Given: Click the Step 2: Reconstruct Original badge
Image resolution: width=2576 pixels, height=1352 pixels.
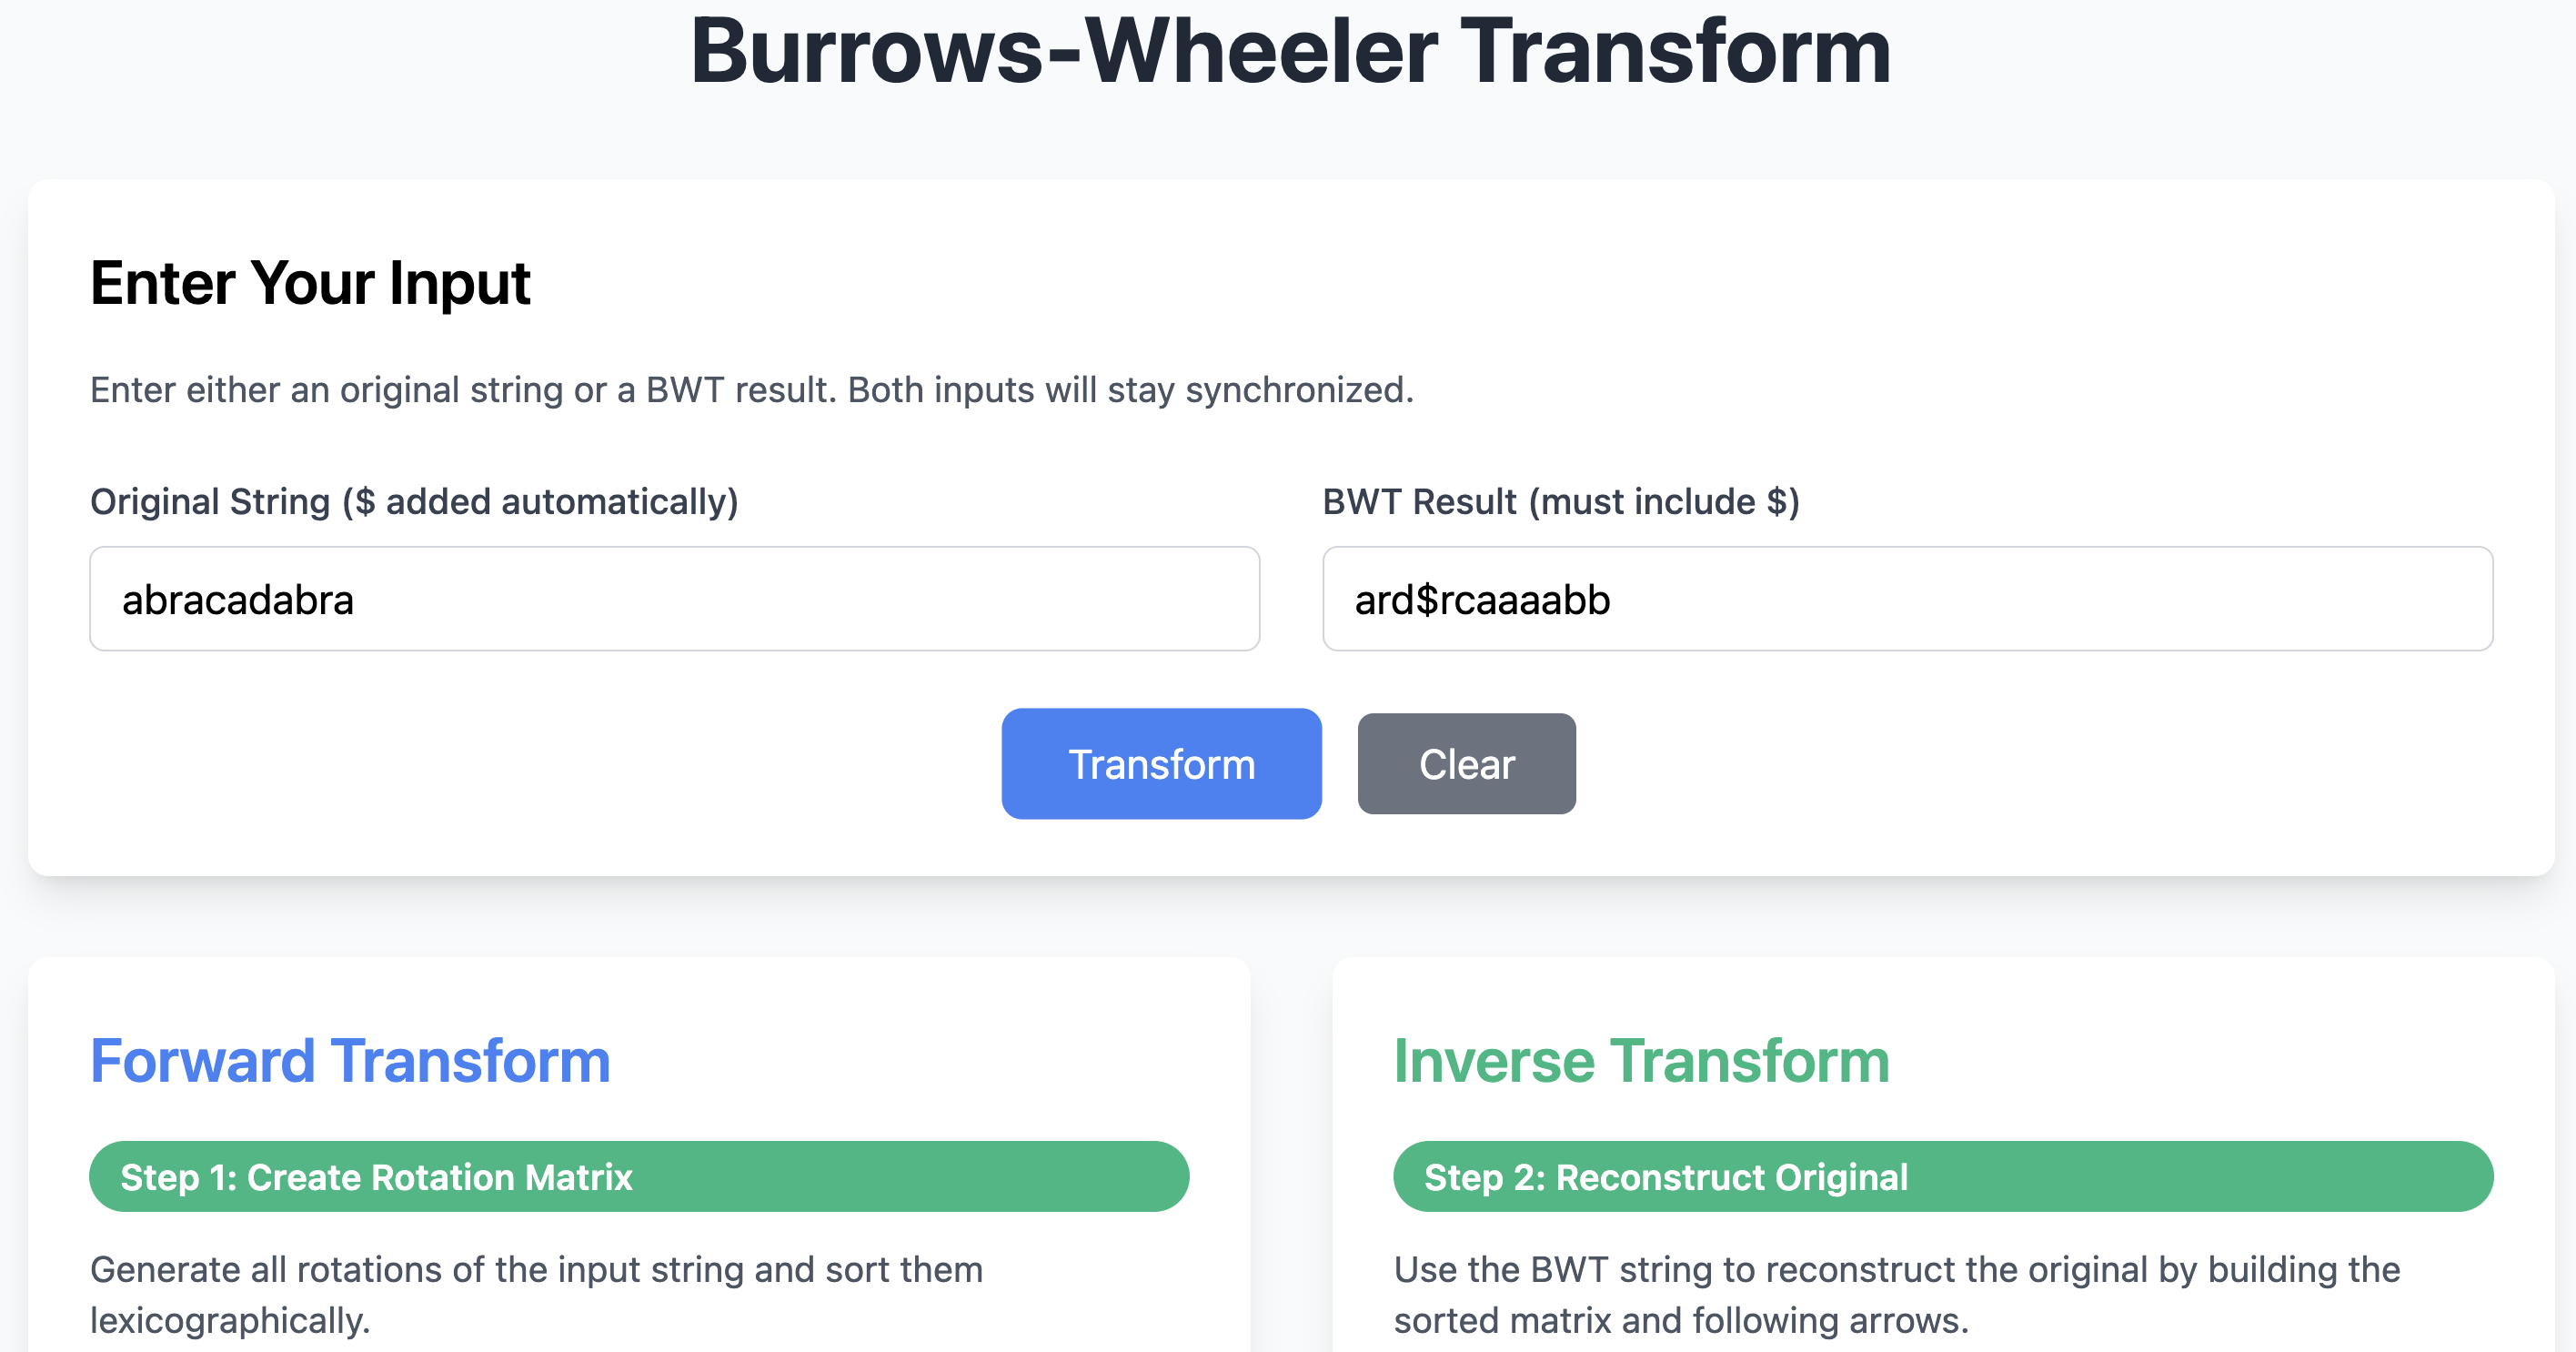Looking at the screenshot, I should click(x=1942, y=1177).
